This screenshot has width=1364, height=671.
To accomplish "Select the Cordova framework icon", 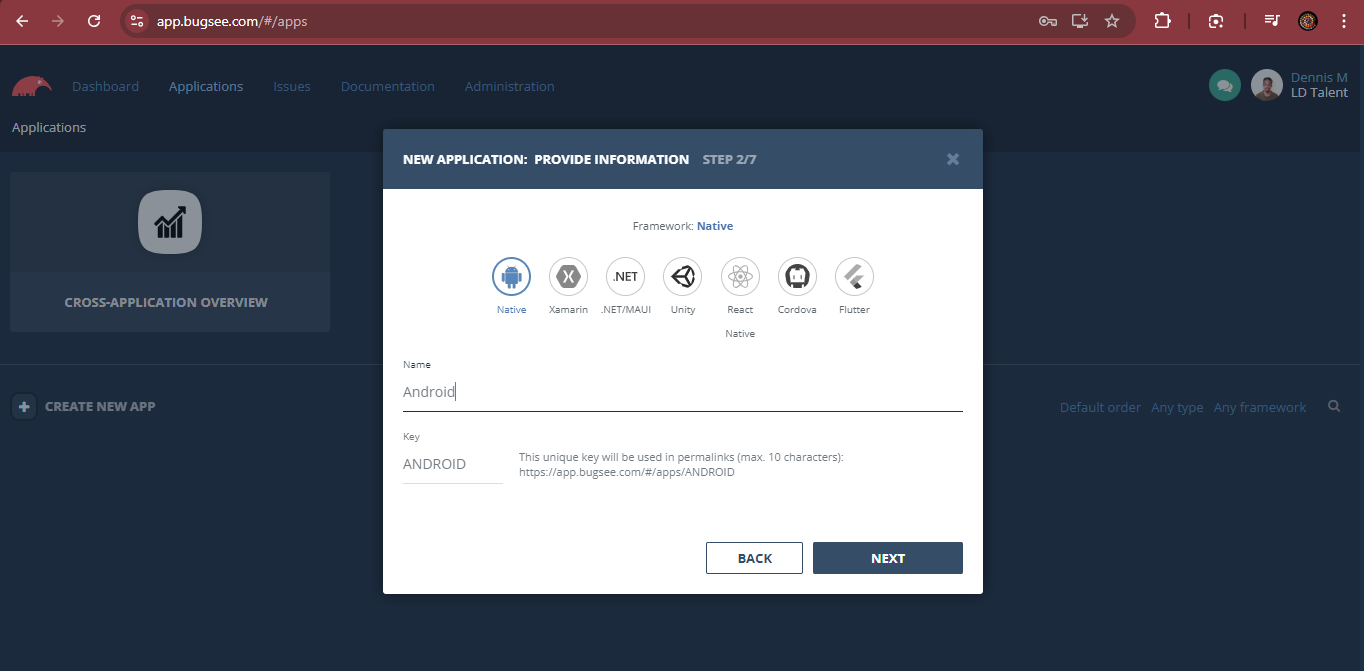I will point(797,277).
